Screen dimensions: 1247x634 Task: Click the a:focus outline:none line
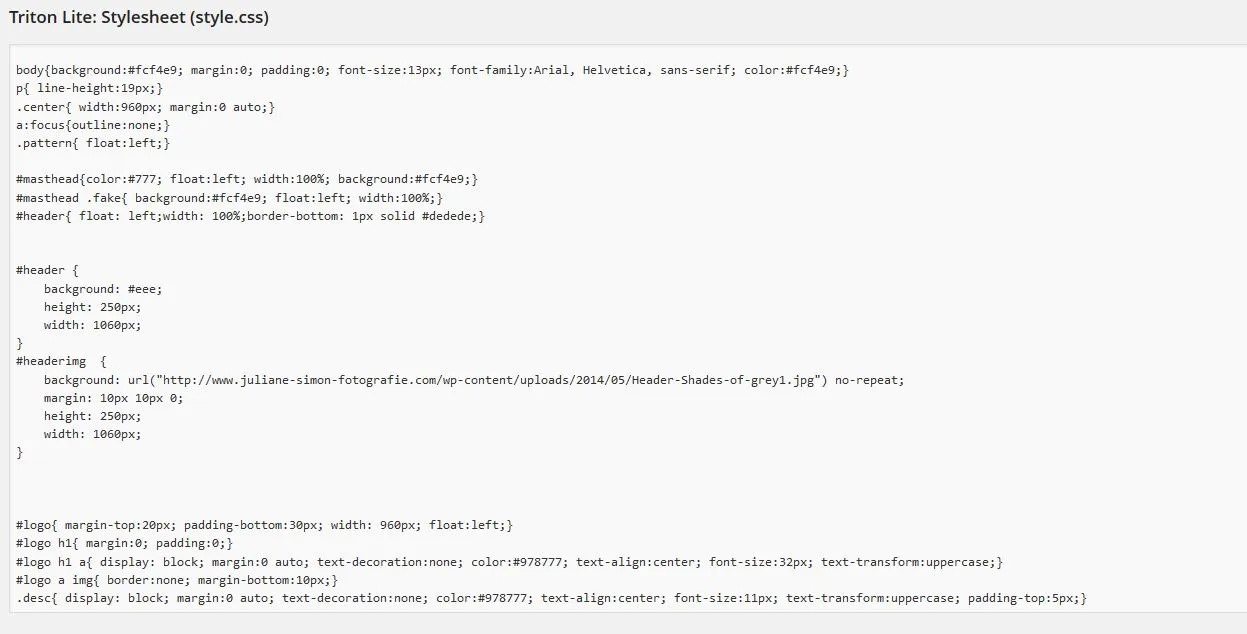(x=93, y=125)
